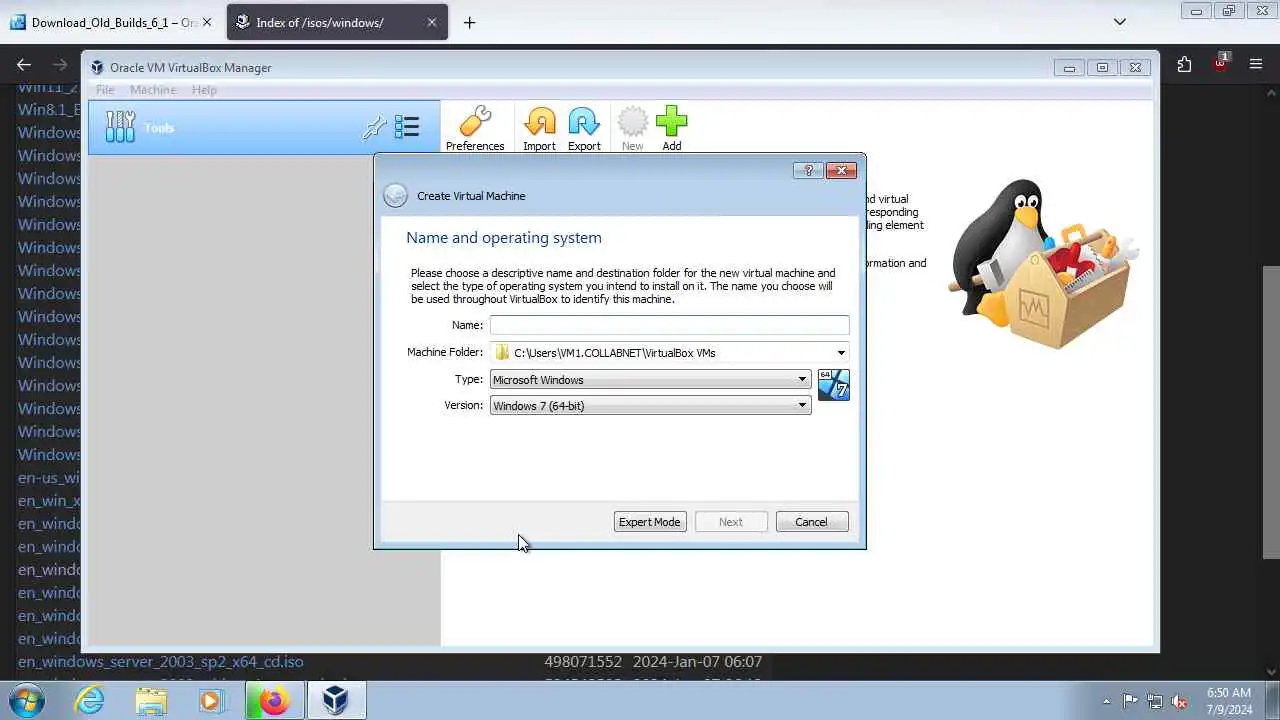Image resolution: width=1280 pixels, height=720 pixels.
Task: Click the uBlock red shield icon
Action: pyautogui.click(x=1221, y=63)
